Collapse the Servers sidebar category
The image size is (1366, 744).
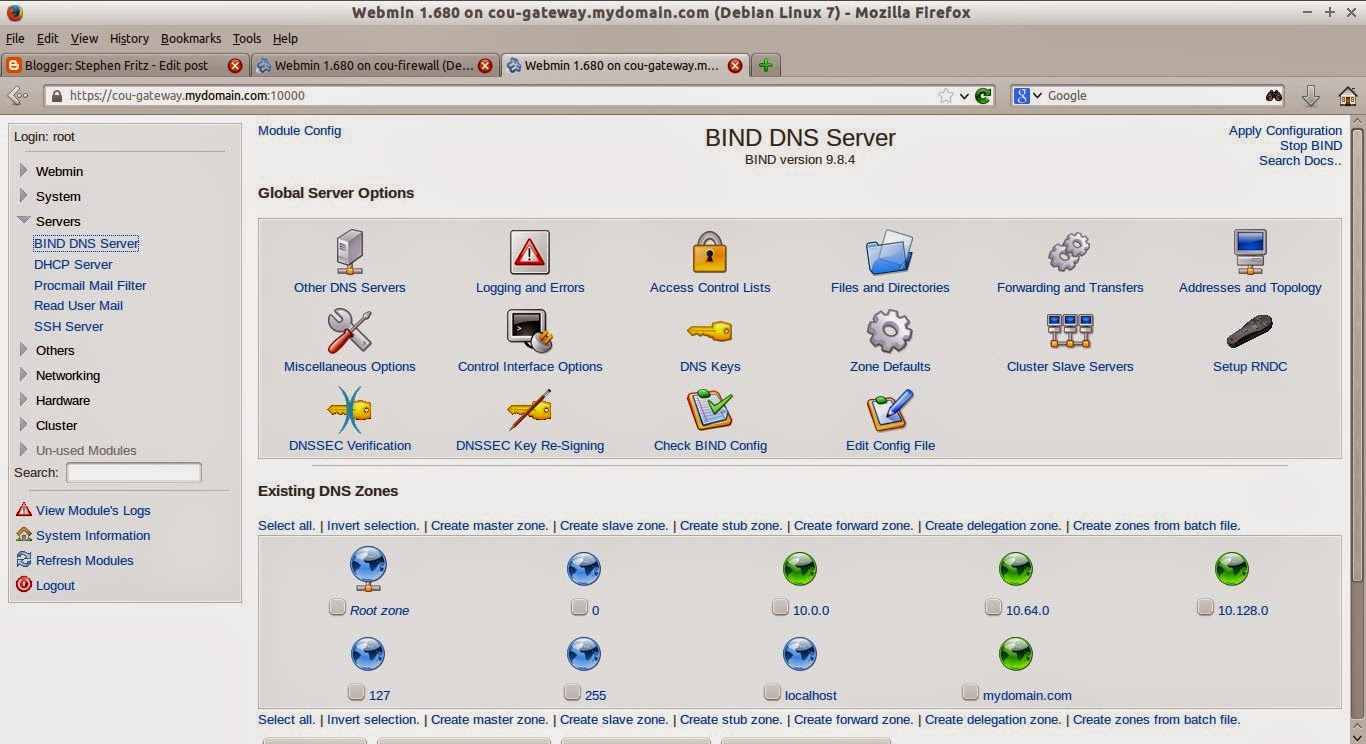[x=24, y=221]
